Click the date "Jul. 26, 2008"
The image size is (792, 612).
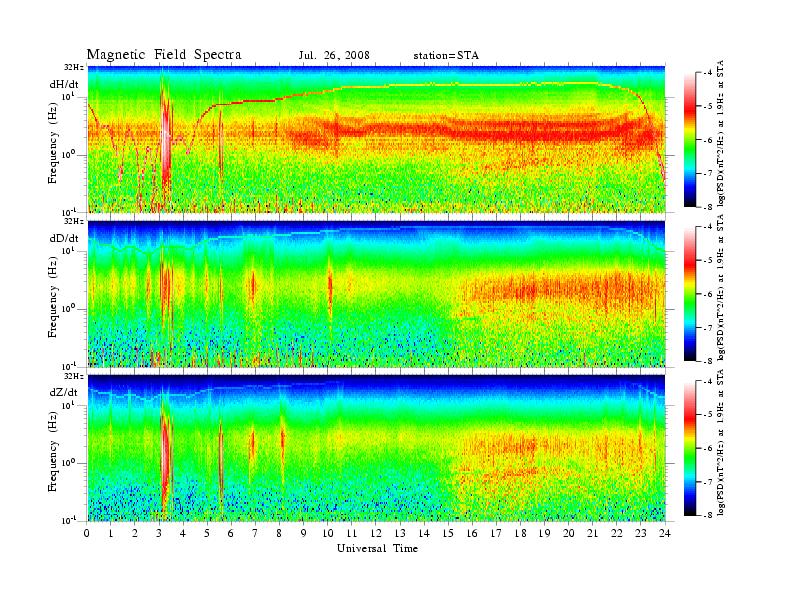pyautogui.click(x=334, y=56)
